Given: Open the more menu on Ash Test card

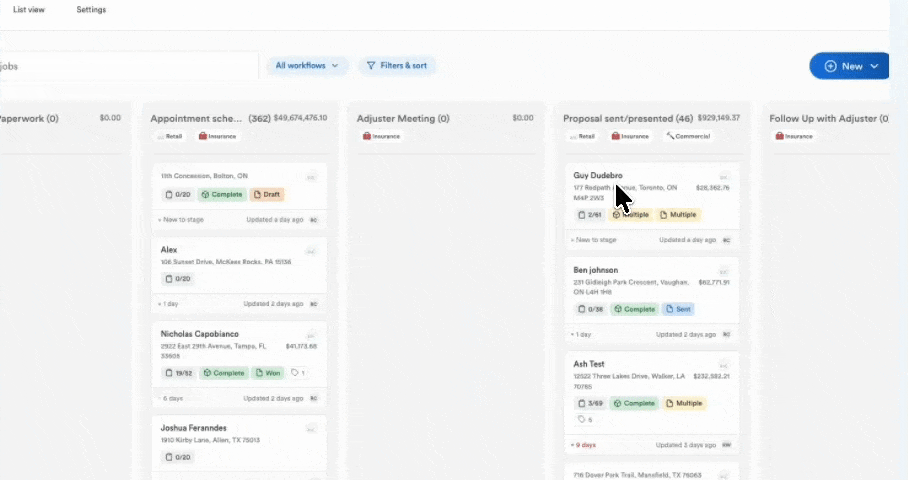Looking at the screenshot, I should pyautogui.click(x=723, y=366).
